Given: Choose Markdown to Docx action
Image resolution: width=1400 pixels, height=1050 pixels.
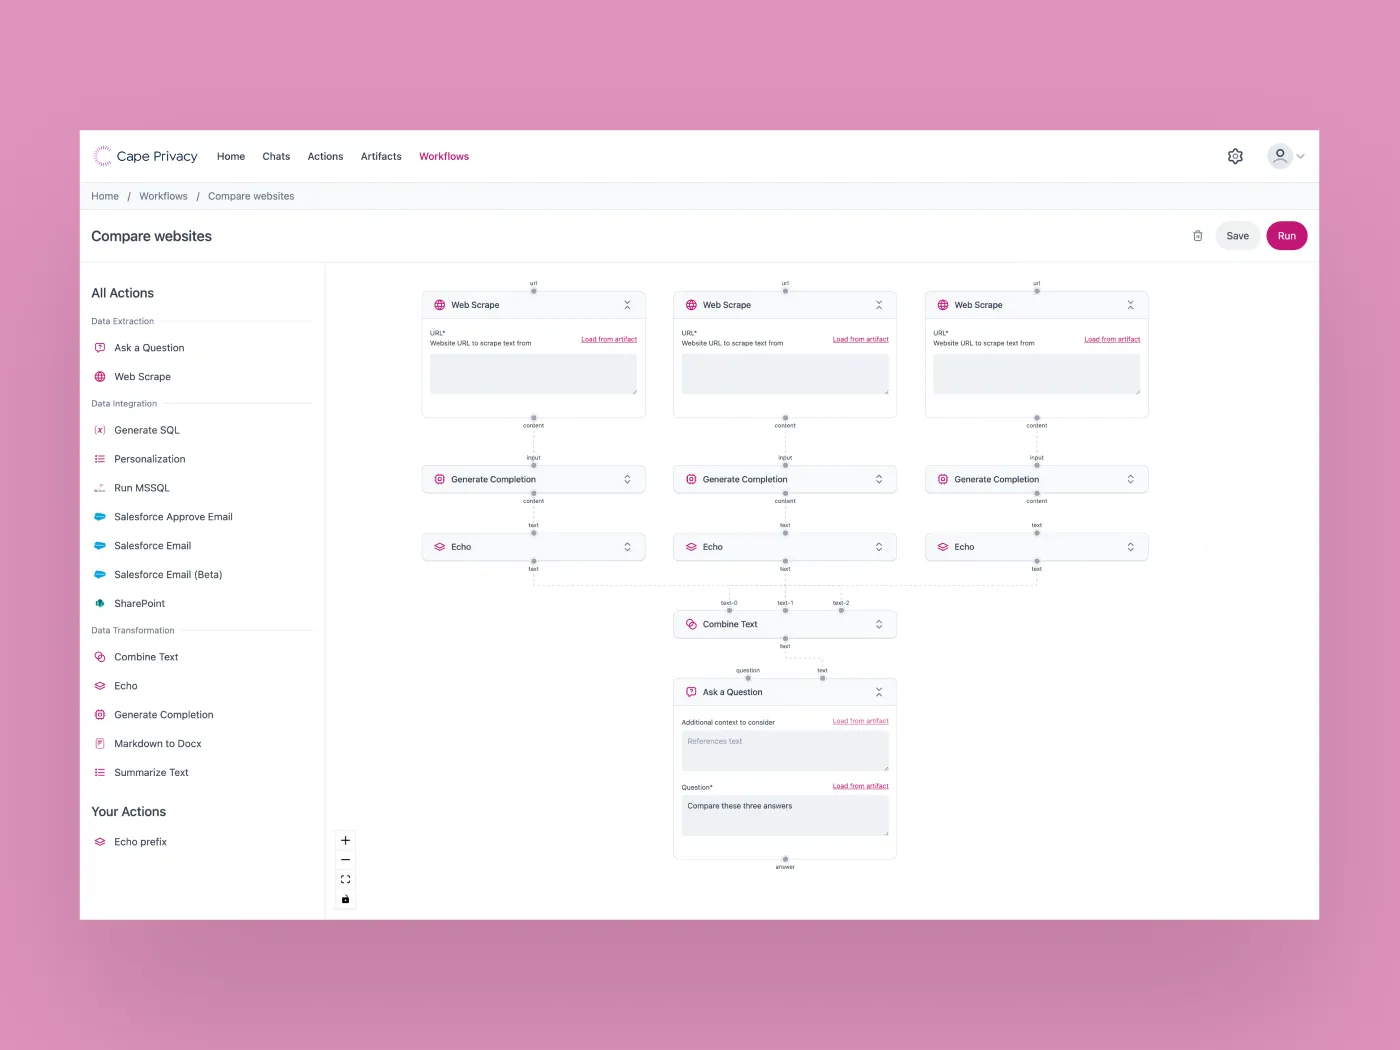Looking at the screenshot, I should click(157, 744).
